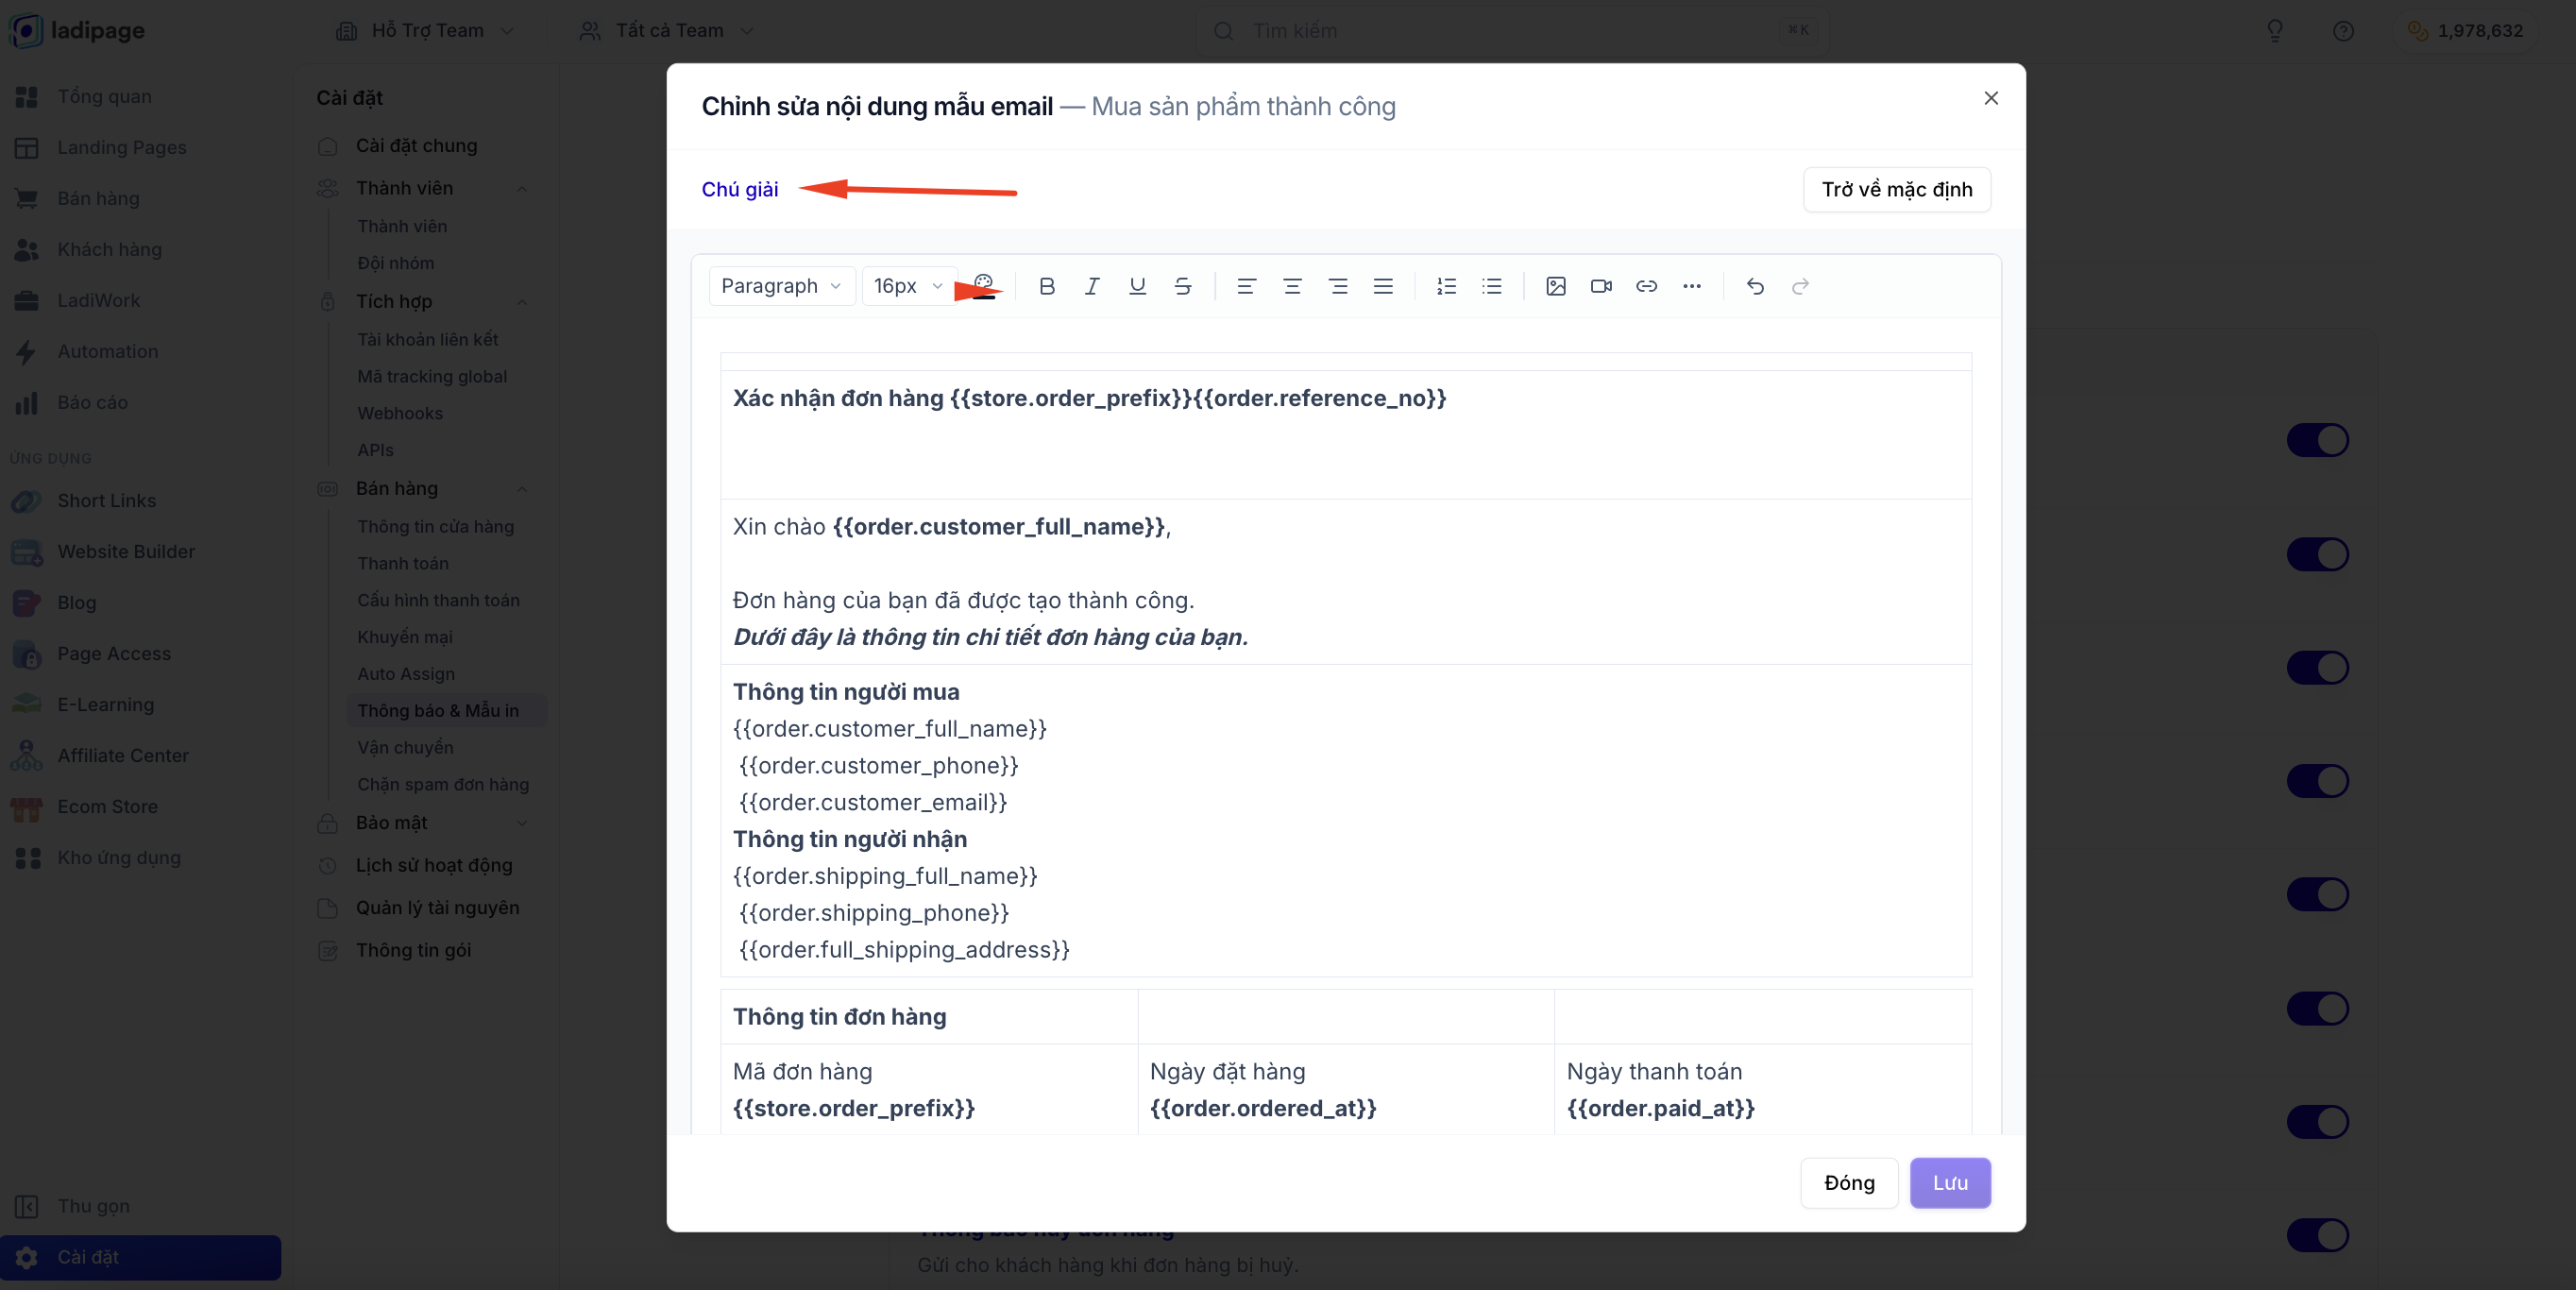The height and width of the screenshot is (1290, 2576).
Task: Apply italic formatting in the editor toolbar
Action: coord(1092,286)
